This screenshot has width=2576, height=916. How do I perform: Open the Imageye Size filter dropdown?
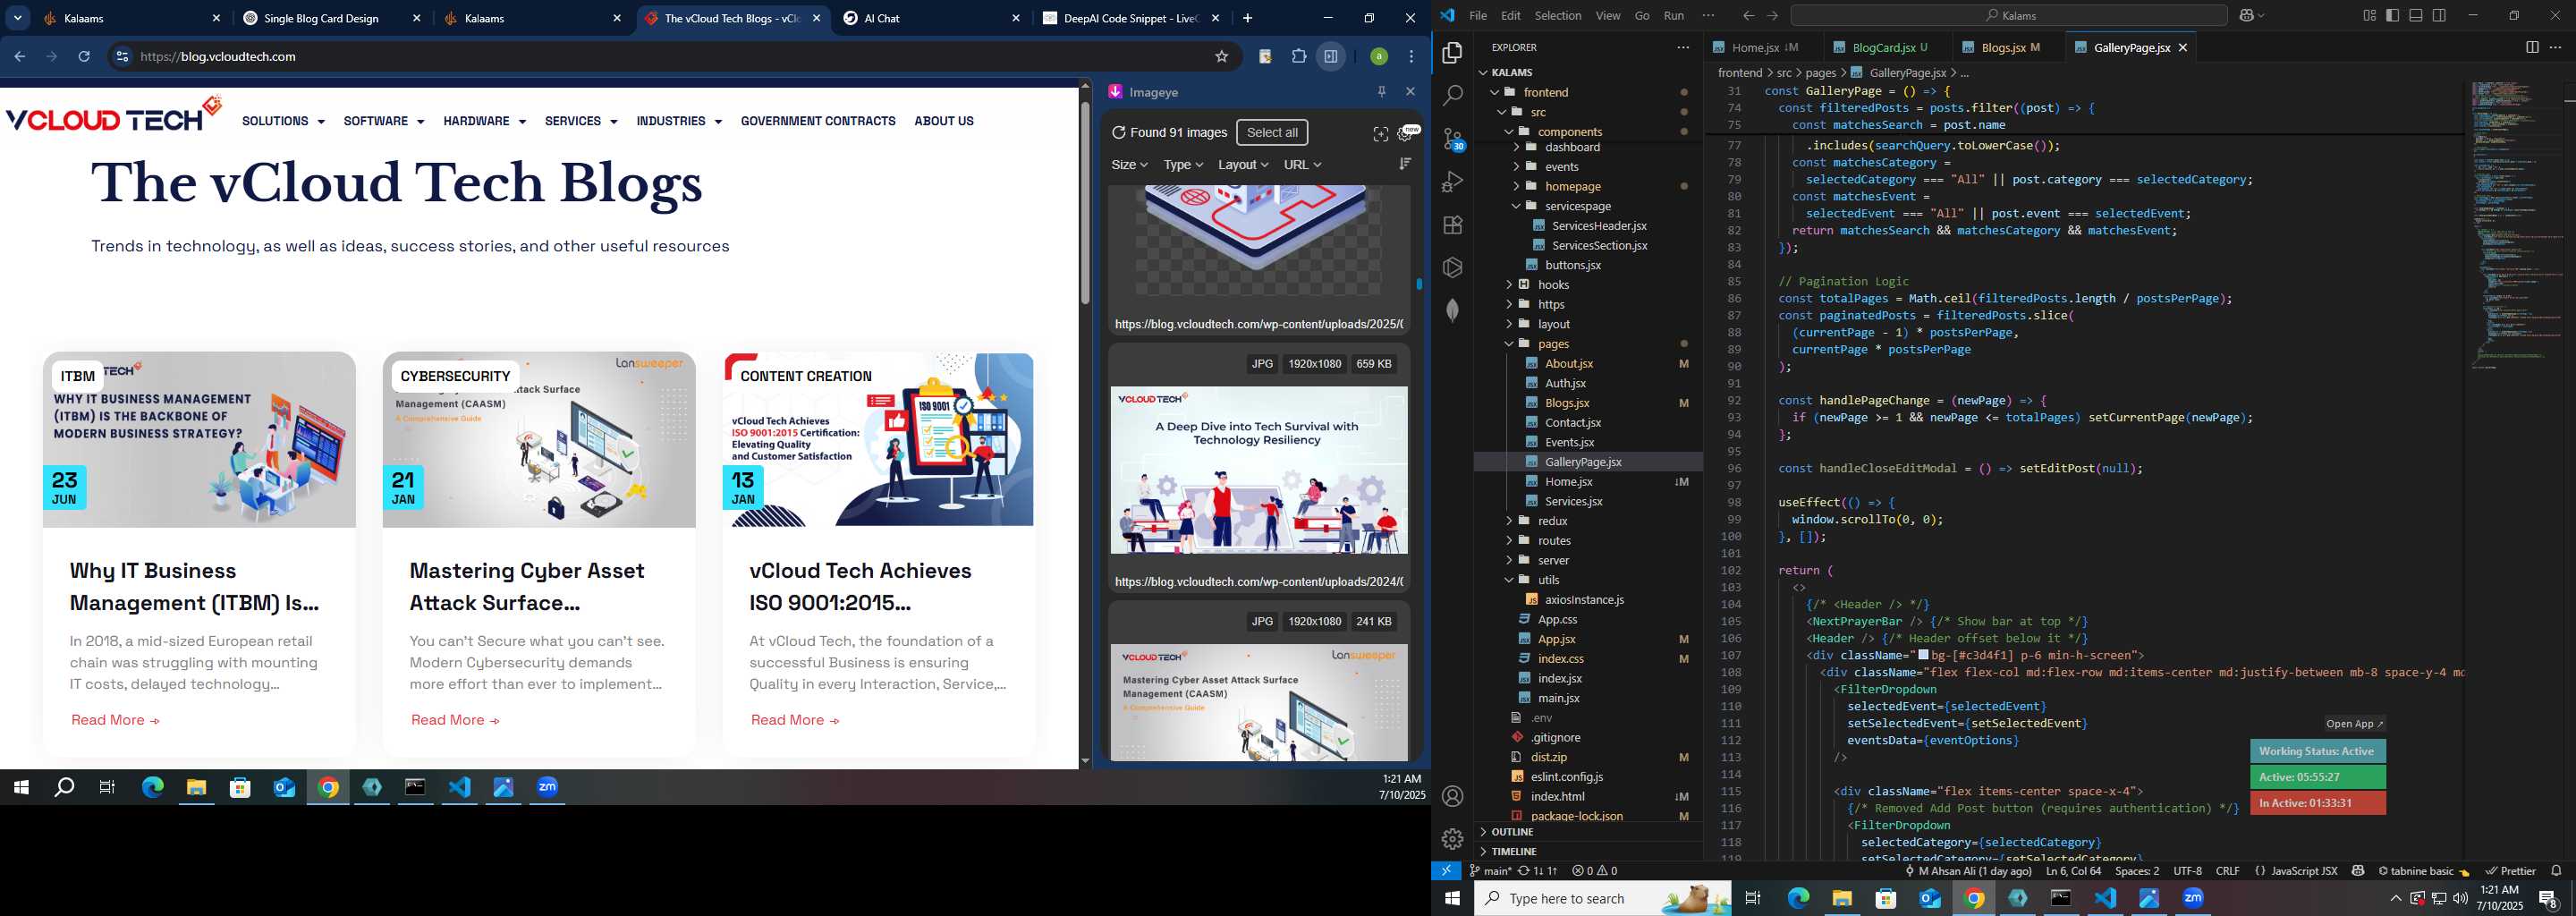(1129, 164)
